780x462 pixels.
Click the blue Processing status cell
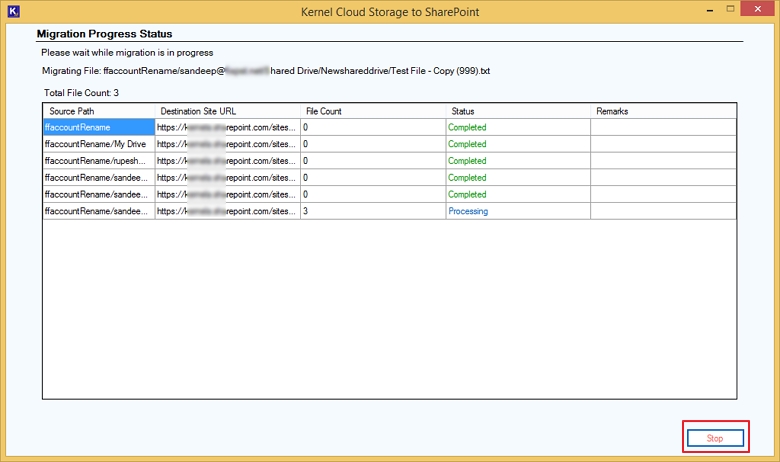click(x=518, y=211)
